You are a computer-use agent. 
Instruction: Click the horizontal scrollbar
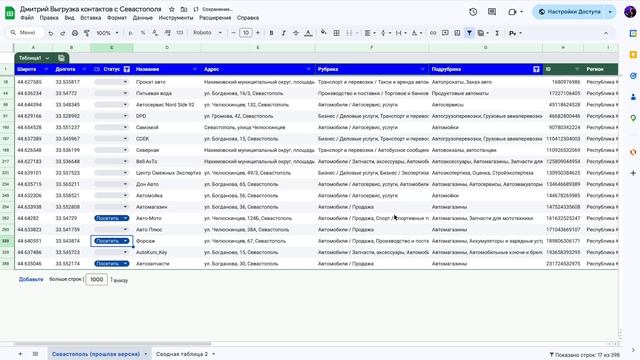[112, 344]
